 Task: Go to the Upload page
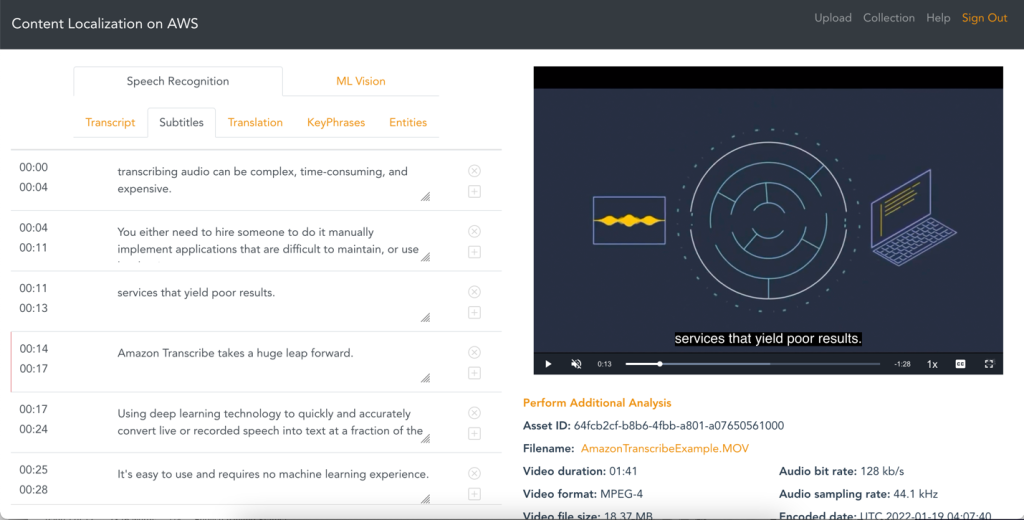833,18
